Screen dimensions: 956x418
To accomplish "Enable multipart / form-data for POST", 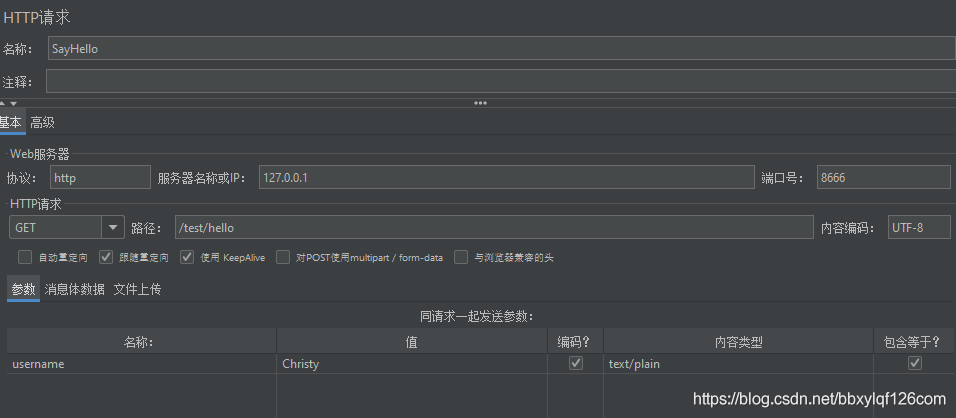I will [283, 257].
